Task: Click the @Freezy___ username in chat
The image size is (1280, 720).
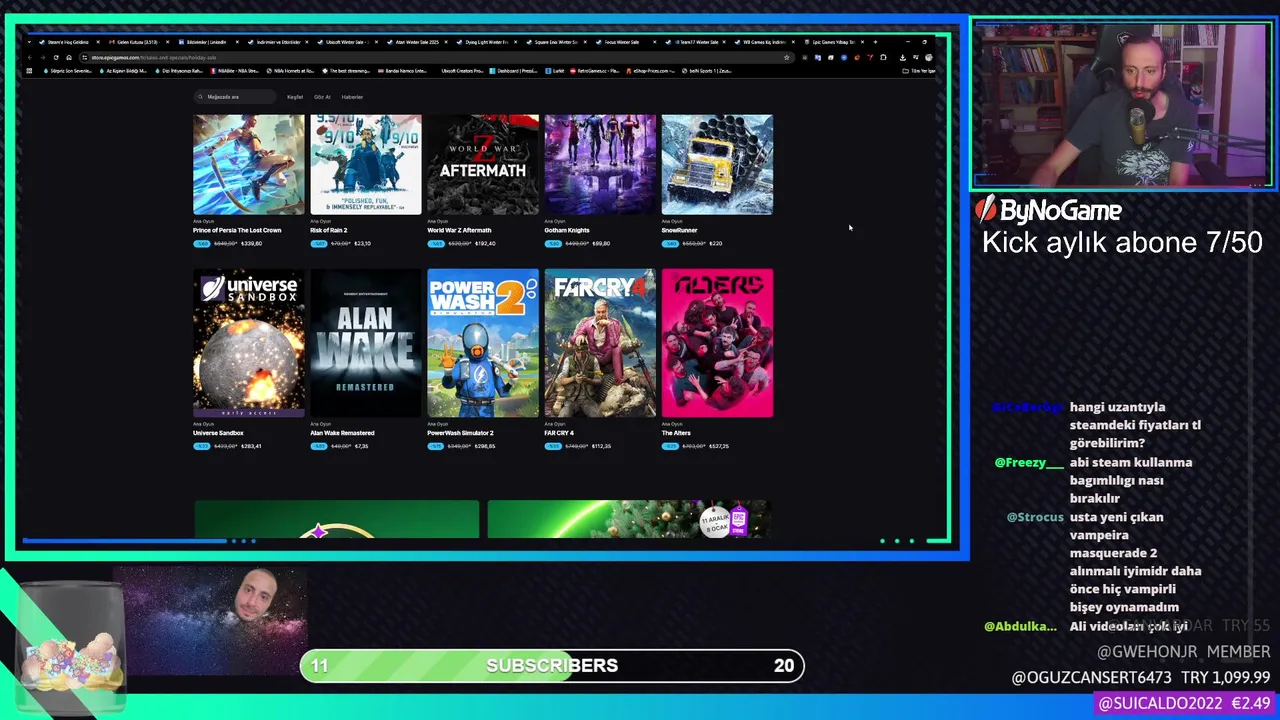Action: 1029,463
